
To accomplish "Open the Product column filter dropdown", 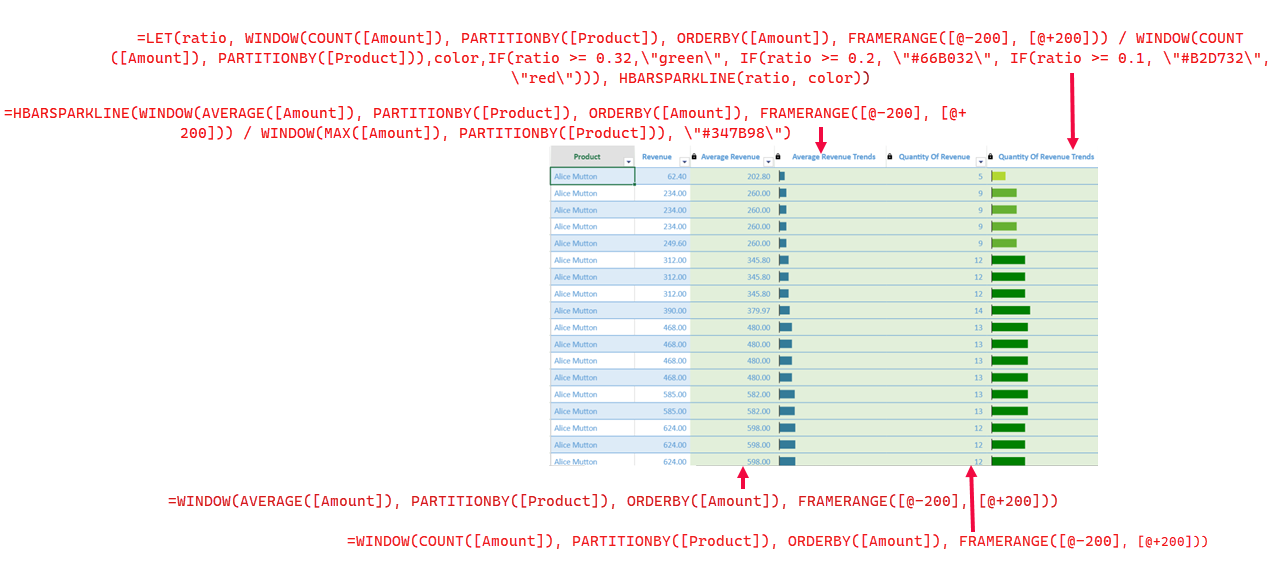I will [x=629, y=161].
